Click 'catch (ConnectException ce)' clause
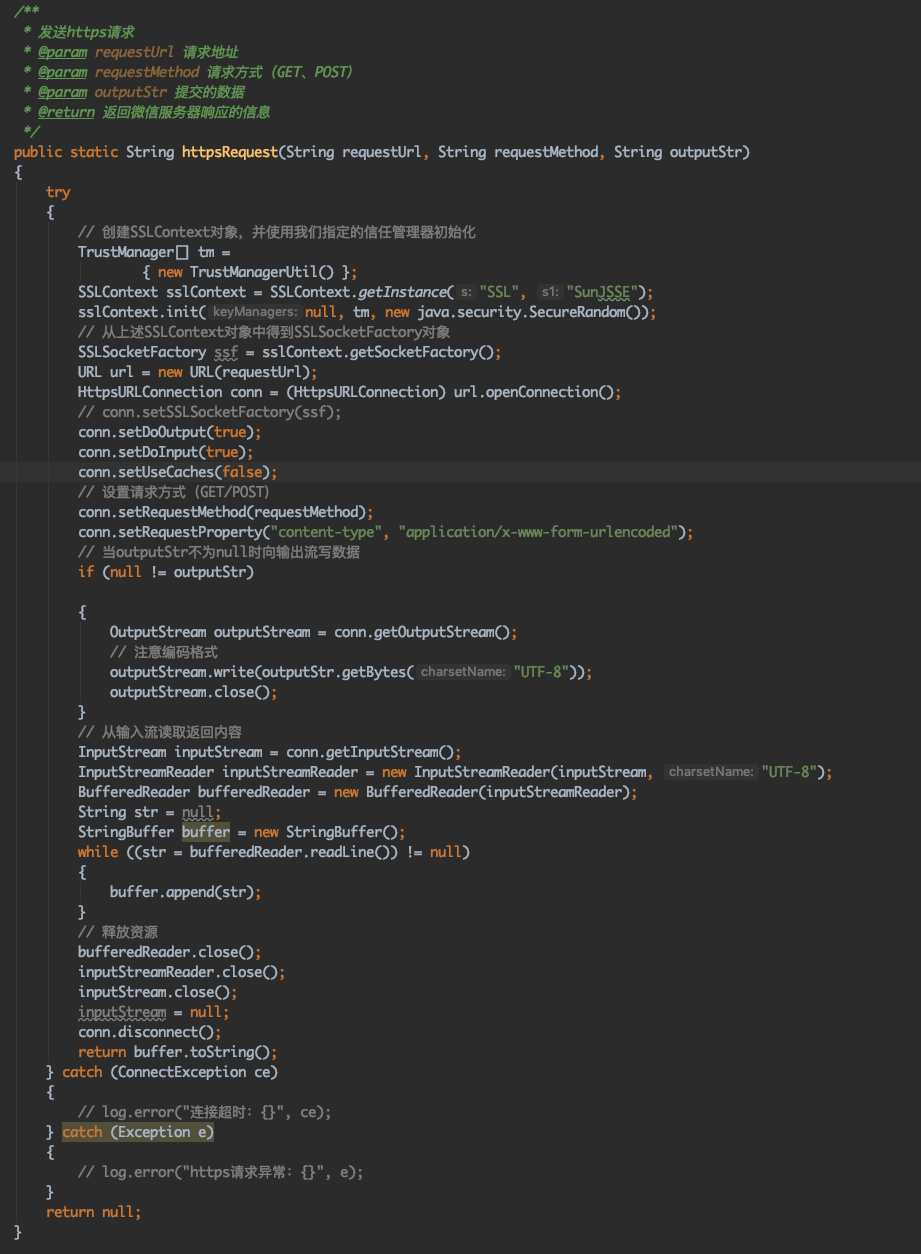The image size is (921, 1254). click(x=170, y=1072)
